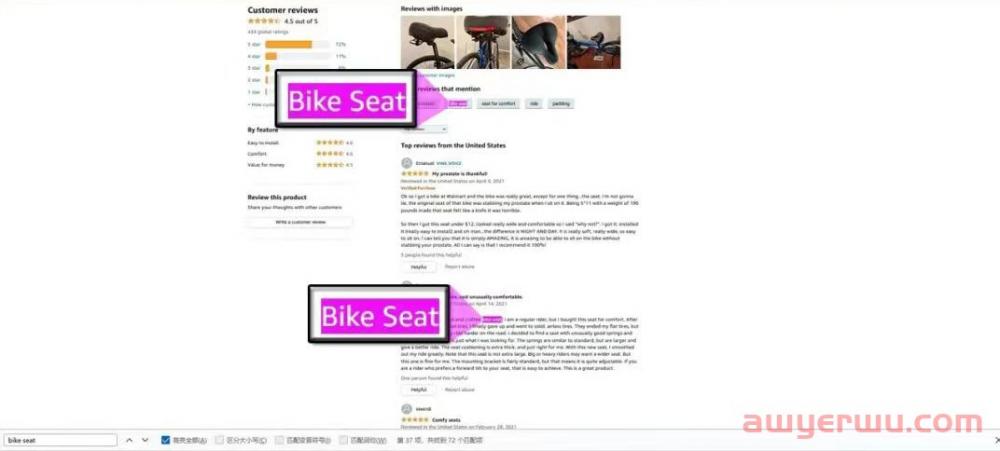Screen dimensions: 1000x451
Task: Filter reviews by 'padding' tag
Action: pos(561,103)
